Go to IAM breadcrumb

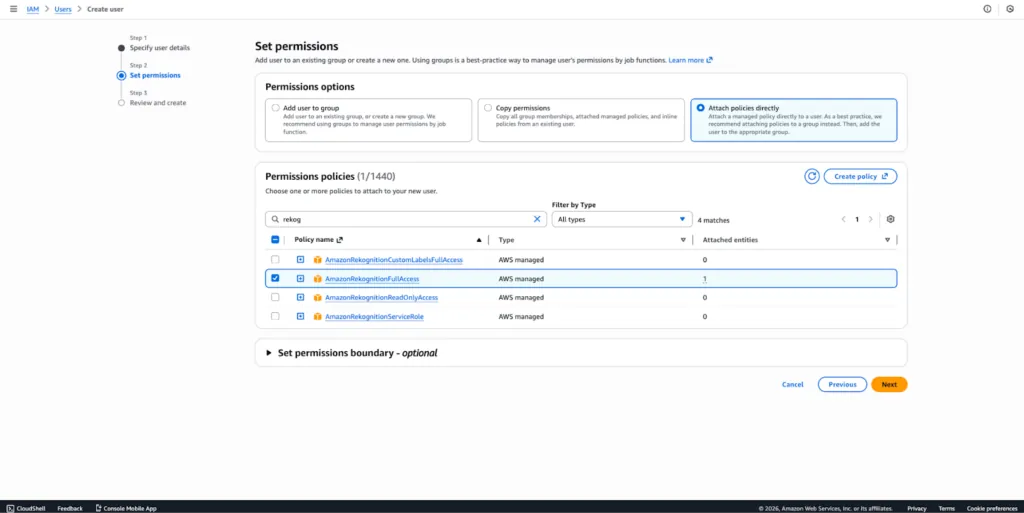(33, 9)
